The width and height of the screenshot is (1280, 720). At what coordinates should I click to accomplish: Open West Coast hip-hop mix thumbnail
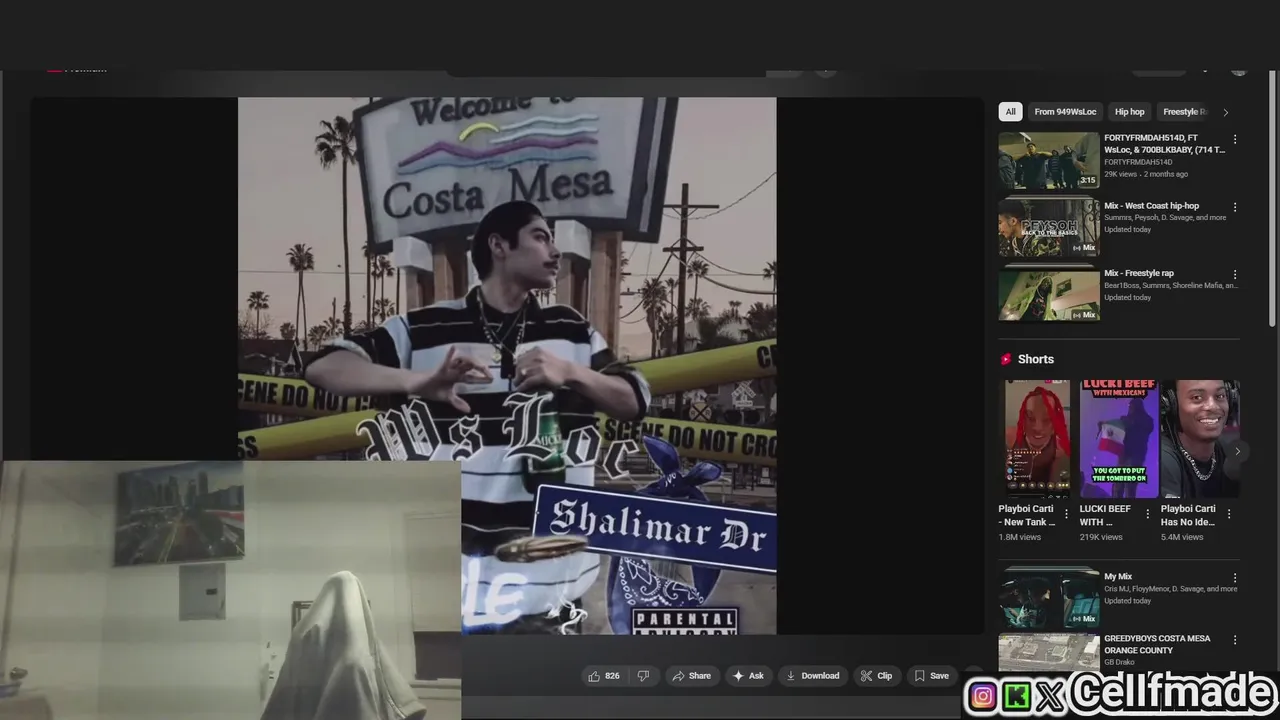(1048, 228)
